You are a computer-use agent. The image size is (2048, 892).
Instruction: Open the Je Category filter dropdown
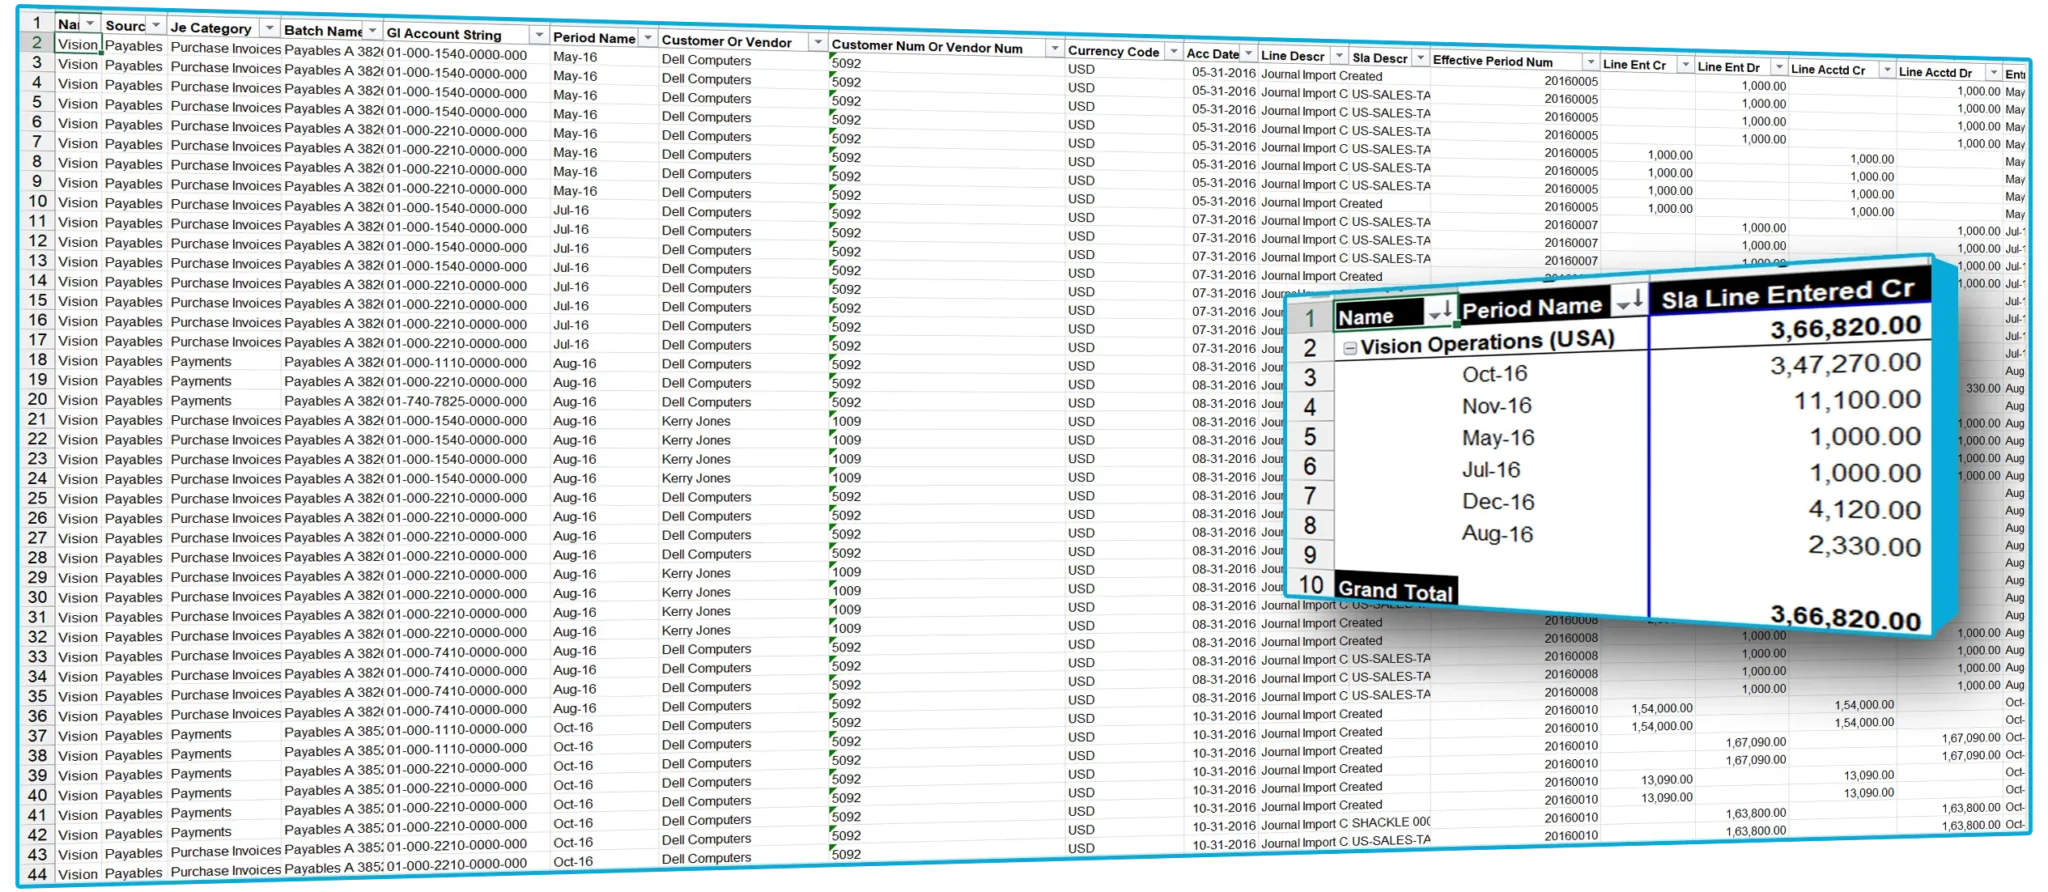tap(269, 28)
